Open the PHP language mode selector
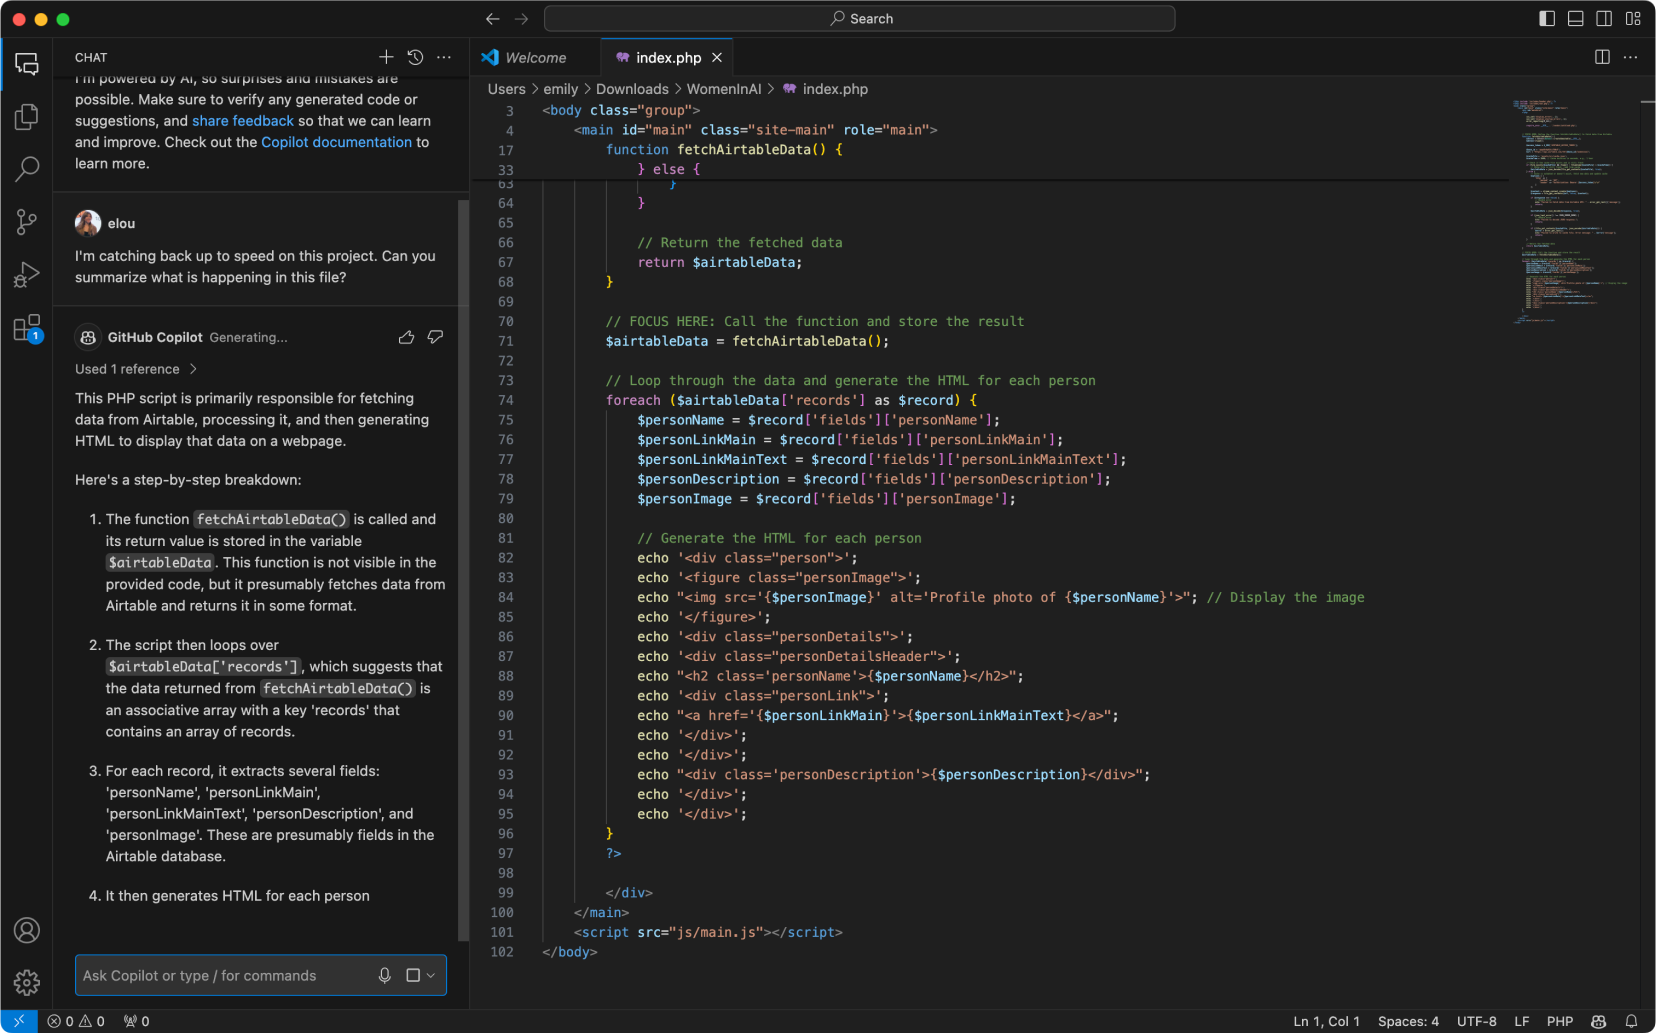The height and width of the screenshot is (1033, 1656). pos(1559,1021)
